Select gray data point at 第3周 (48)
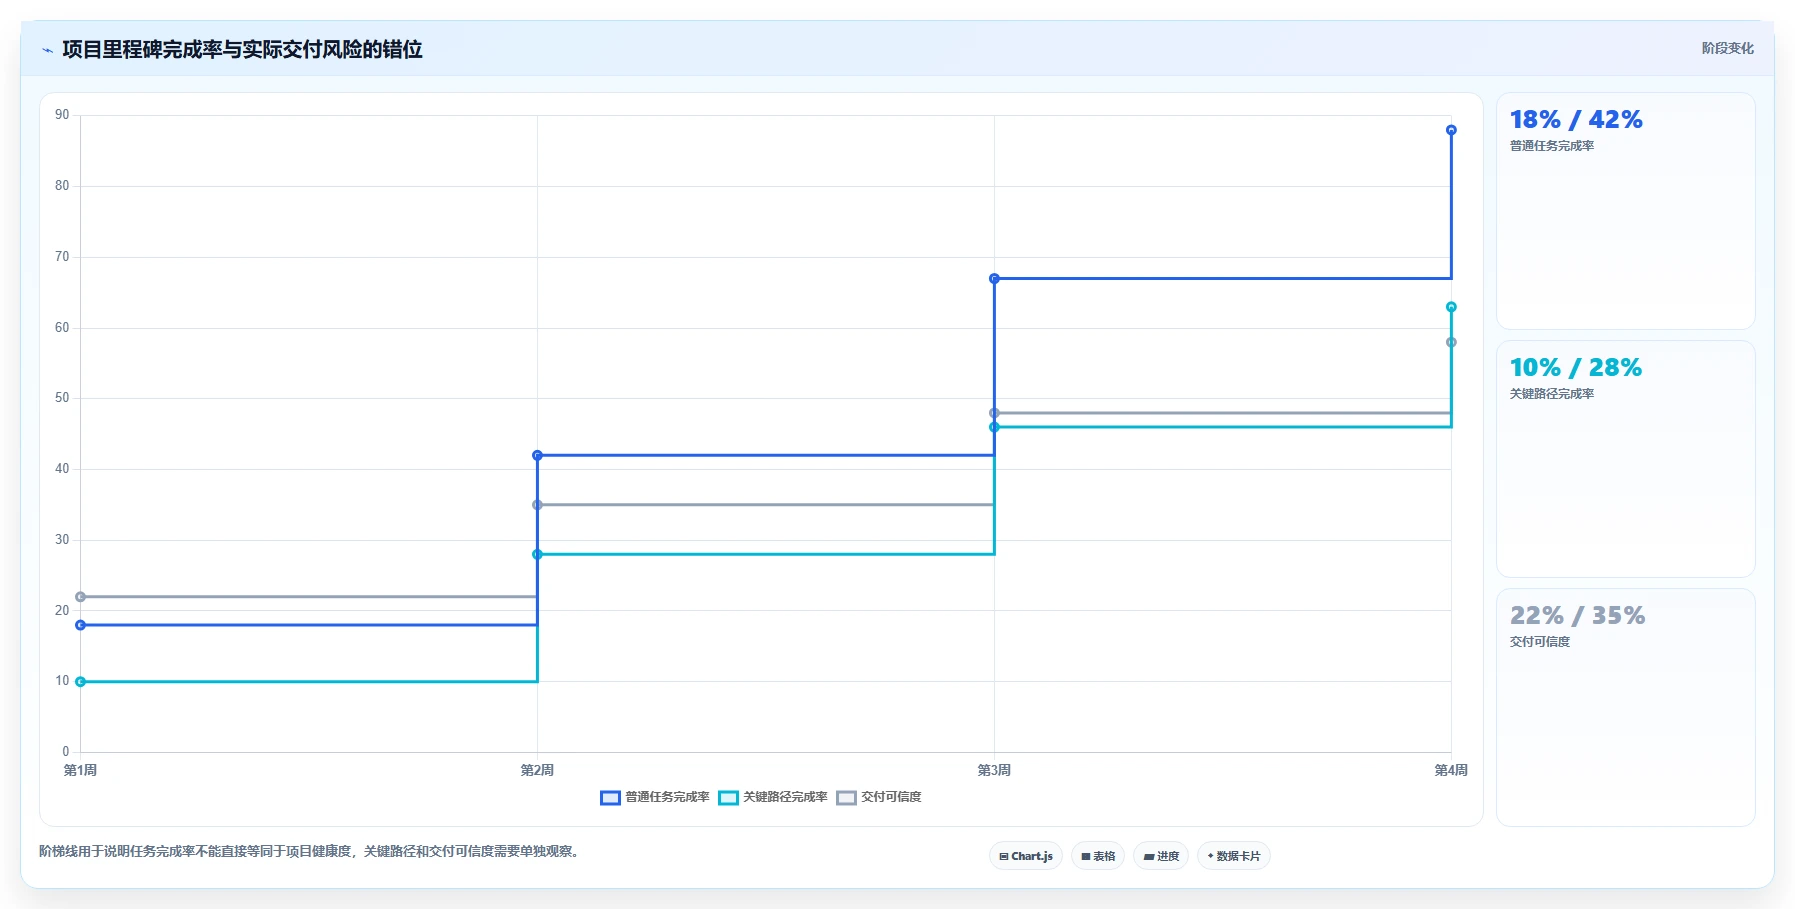 point(994,413)
